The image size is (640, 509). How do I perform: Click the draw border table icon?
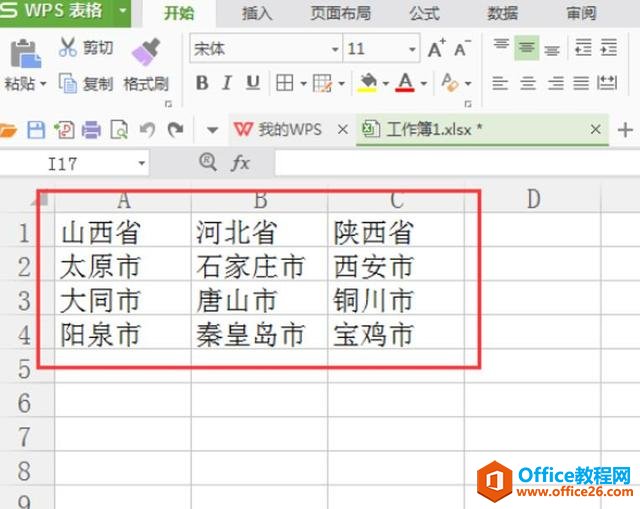click(x=322, y=83)
